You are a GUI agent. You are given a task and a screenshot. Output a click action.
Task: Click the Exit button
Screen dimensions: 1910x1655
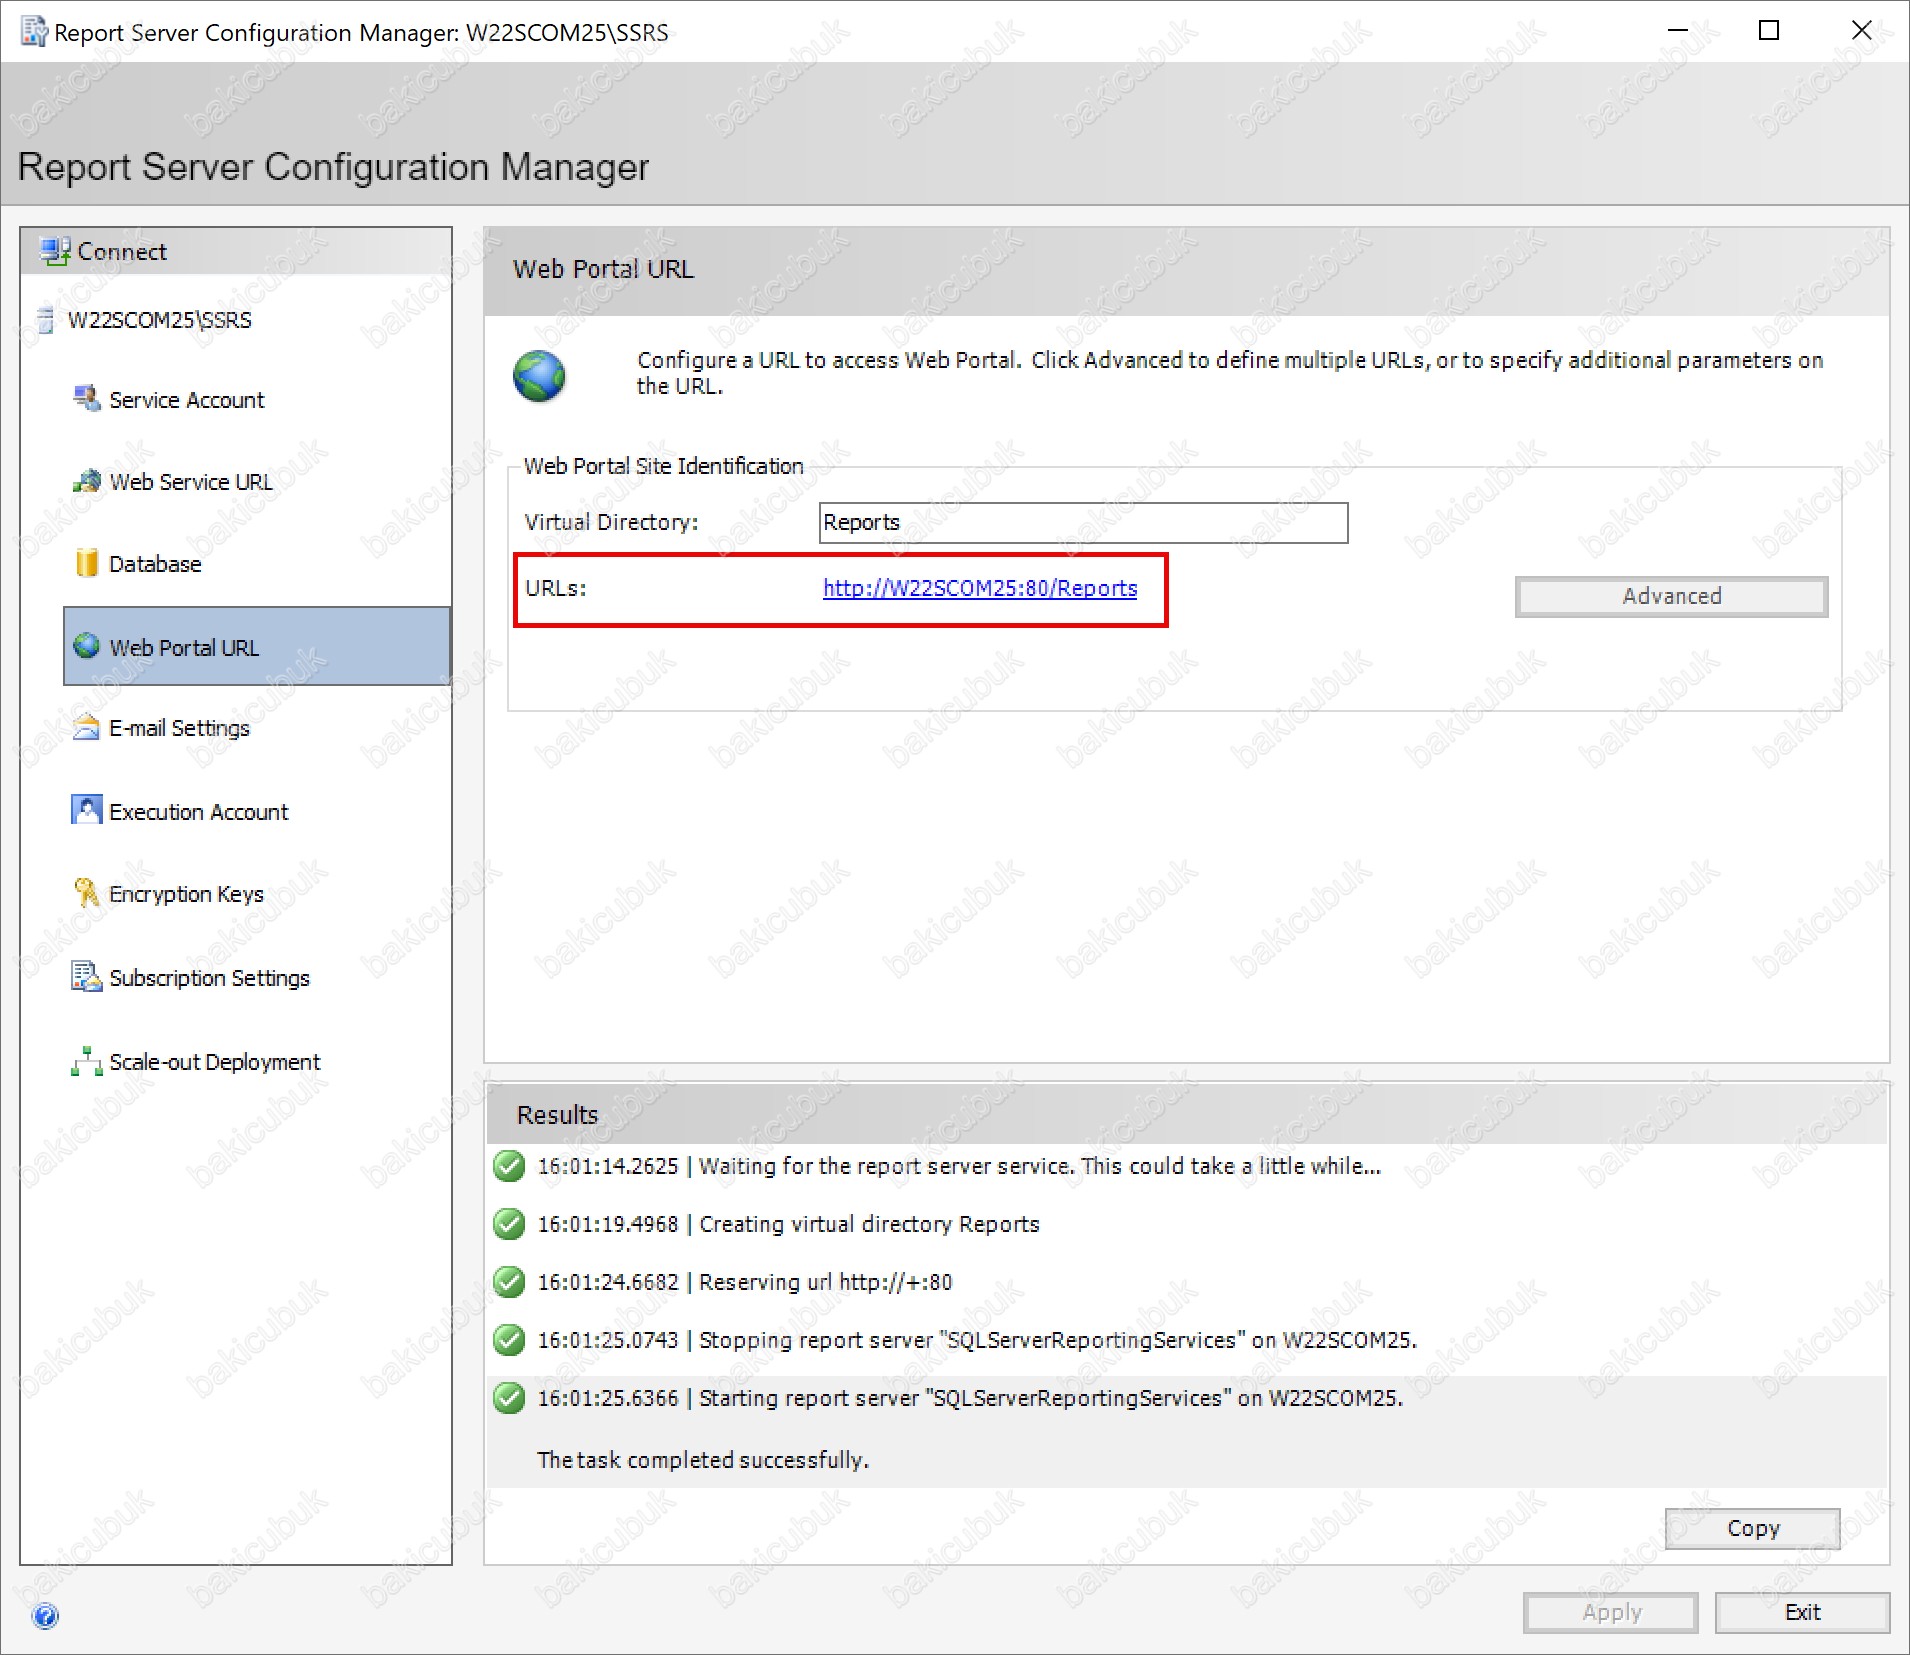click(1802, 1612)
